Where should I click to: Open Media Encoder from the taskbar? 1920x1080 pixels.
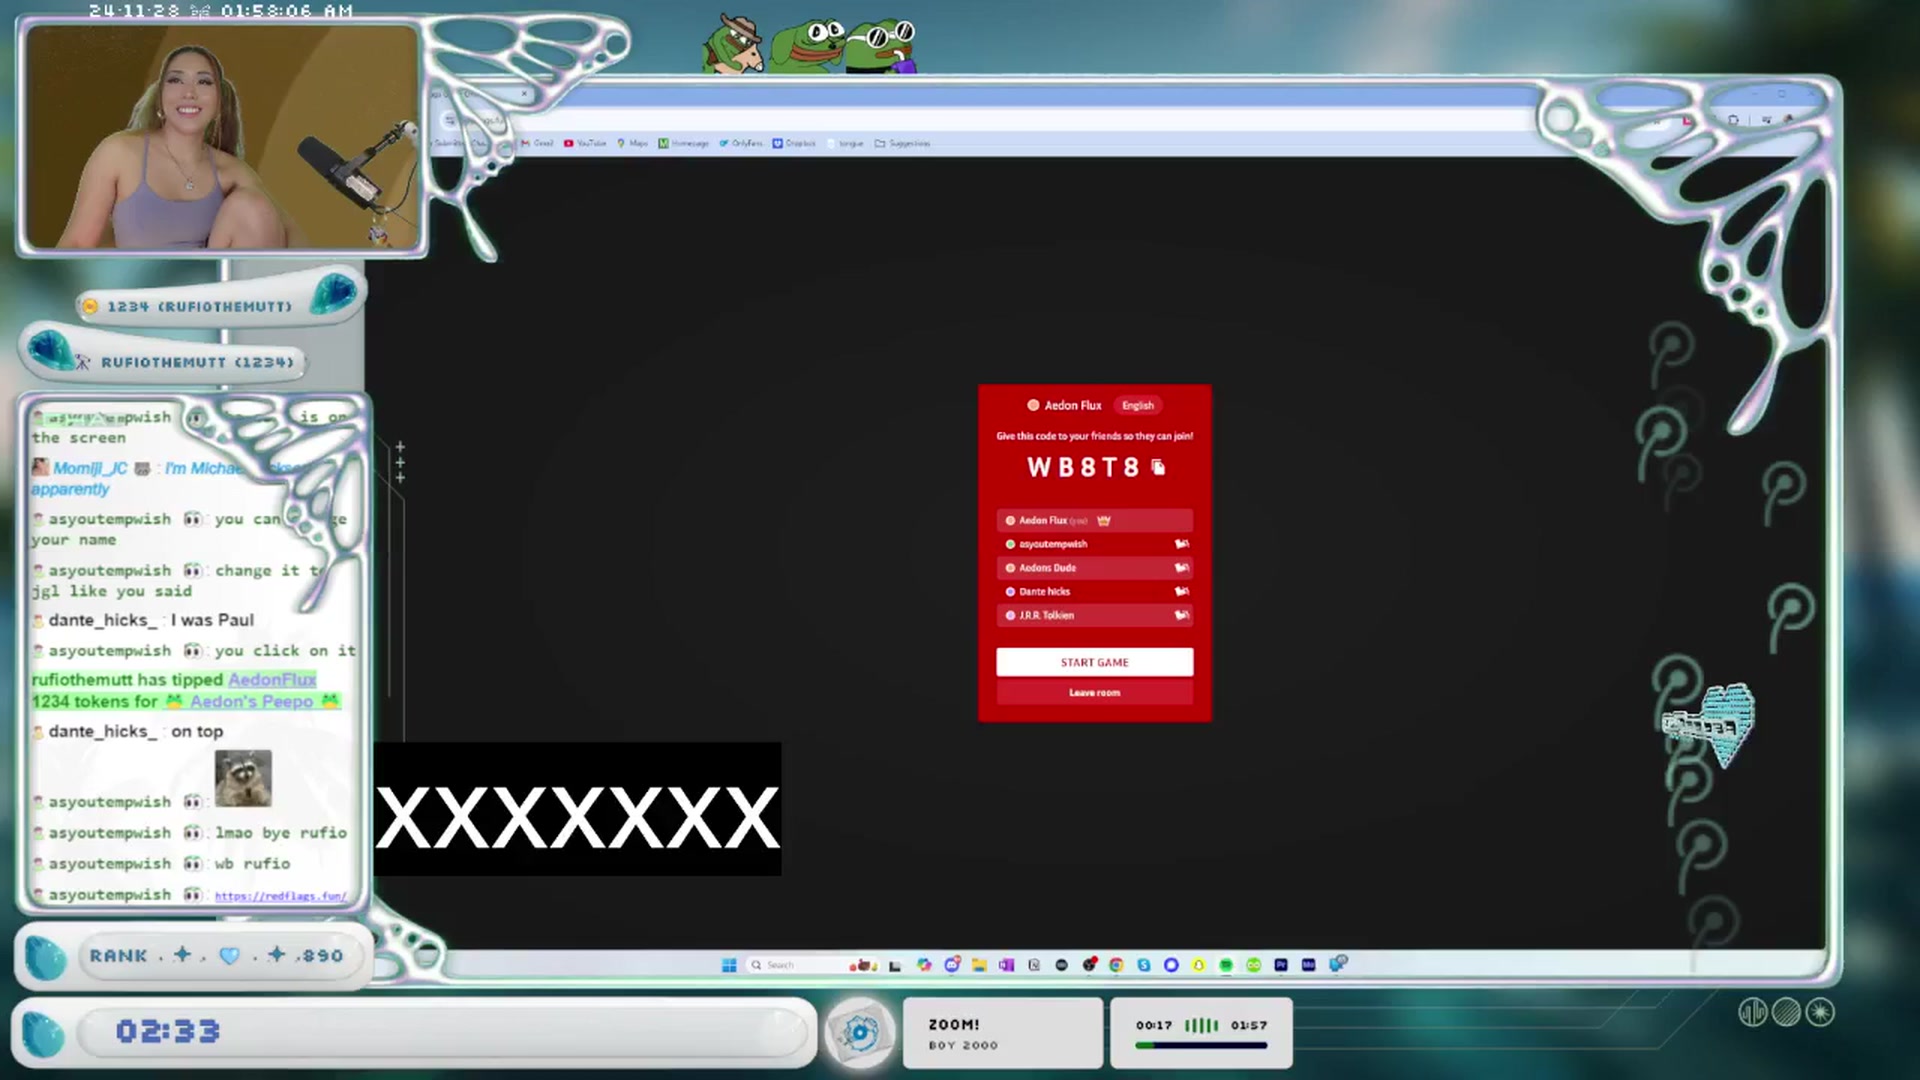(1308, 965)
